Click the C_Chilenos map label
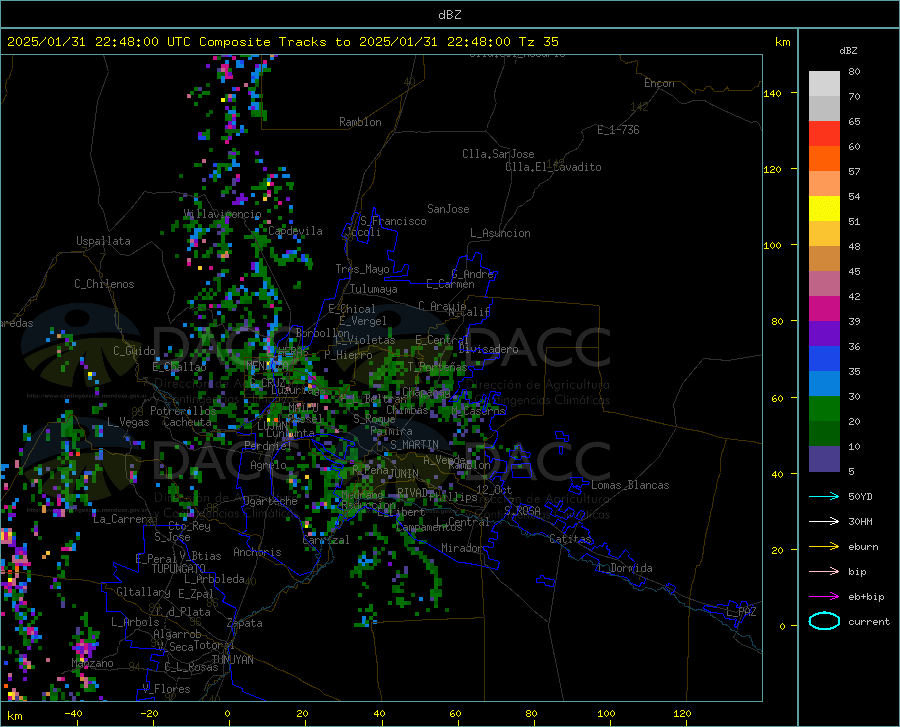 (x=104, y=284)
